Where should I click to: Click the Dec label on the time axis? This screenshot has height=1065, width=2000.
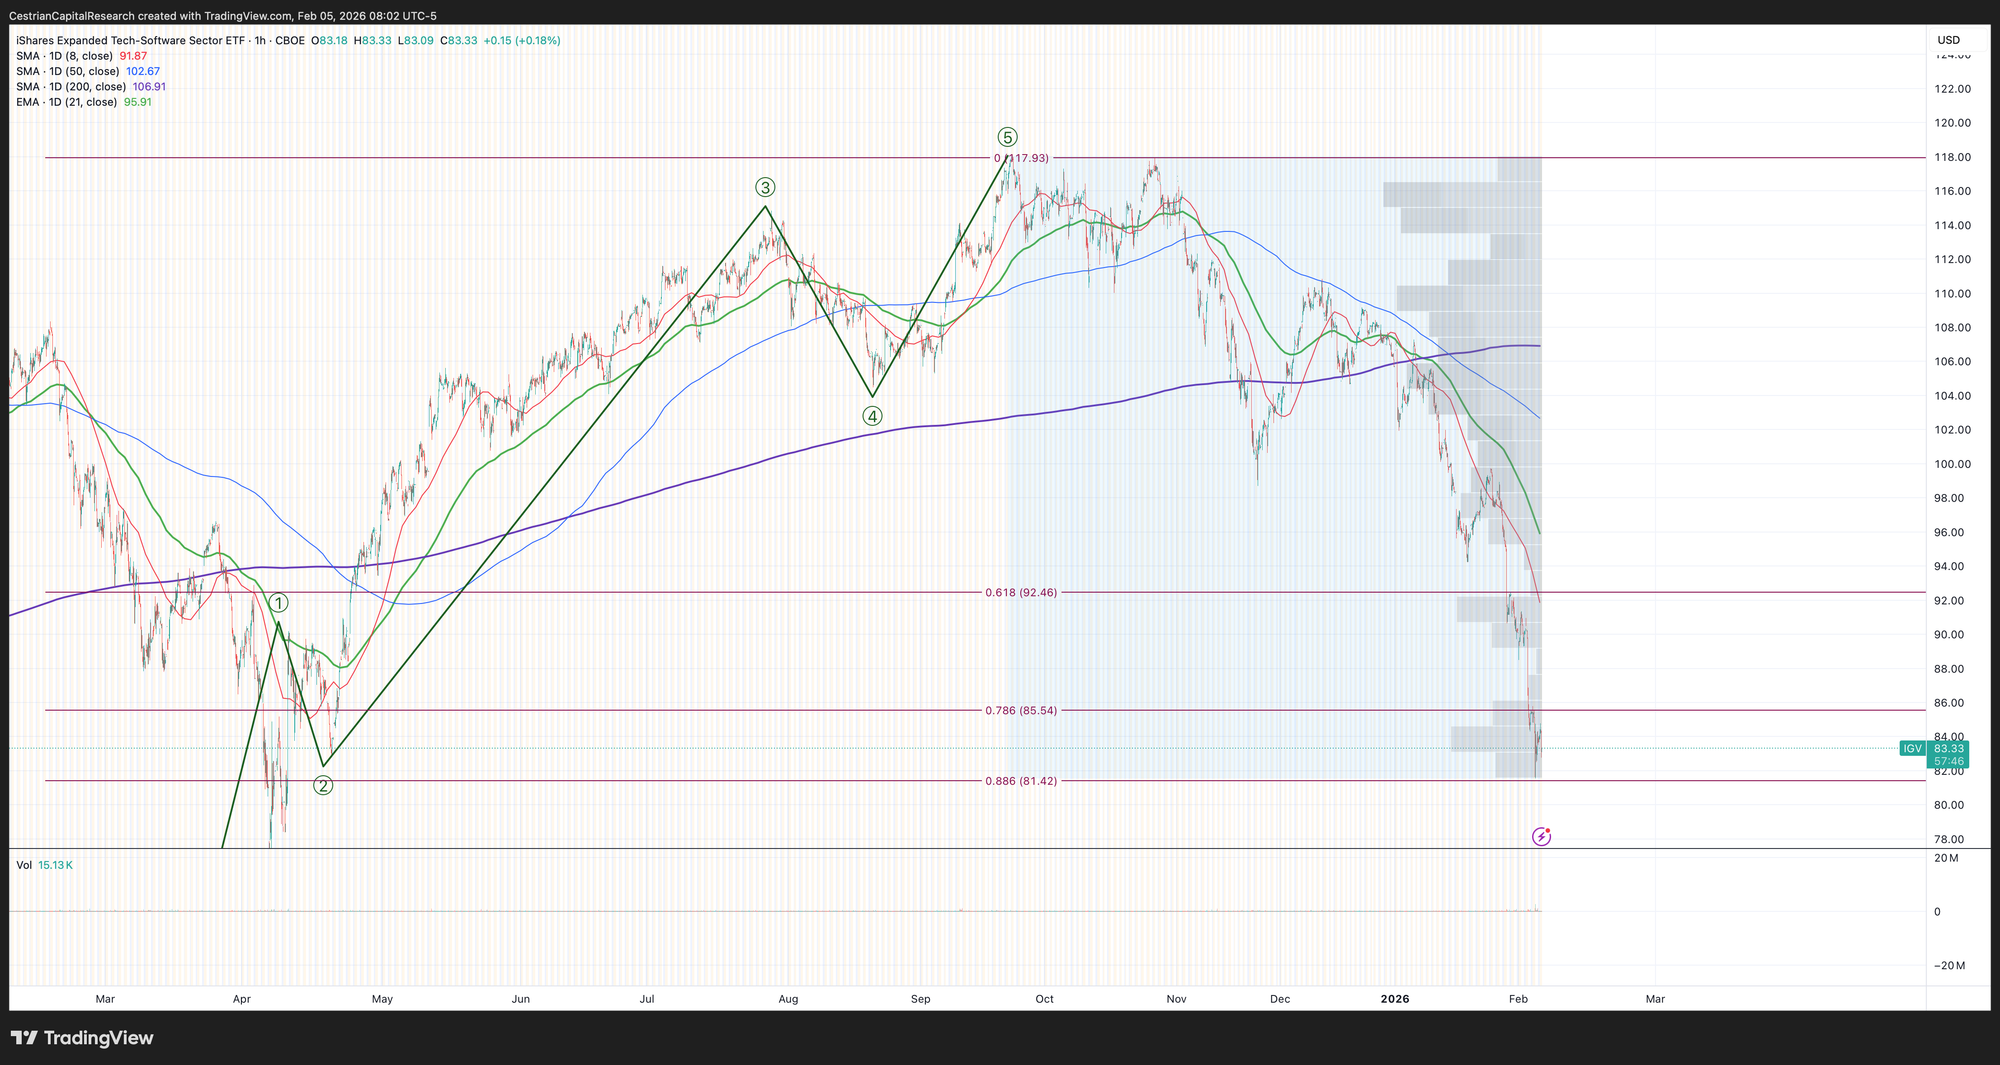coord(1280,999)
